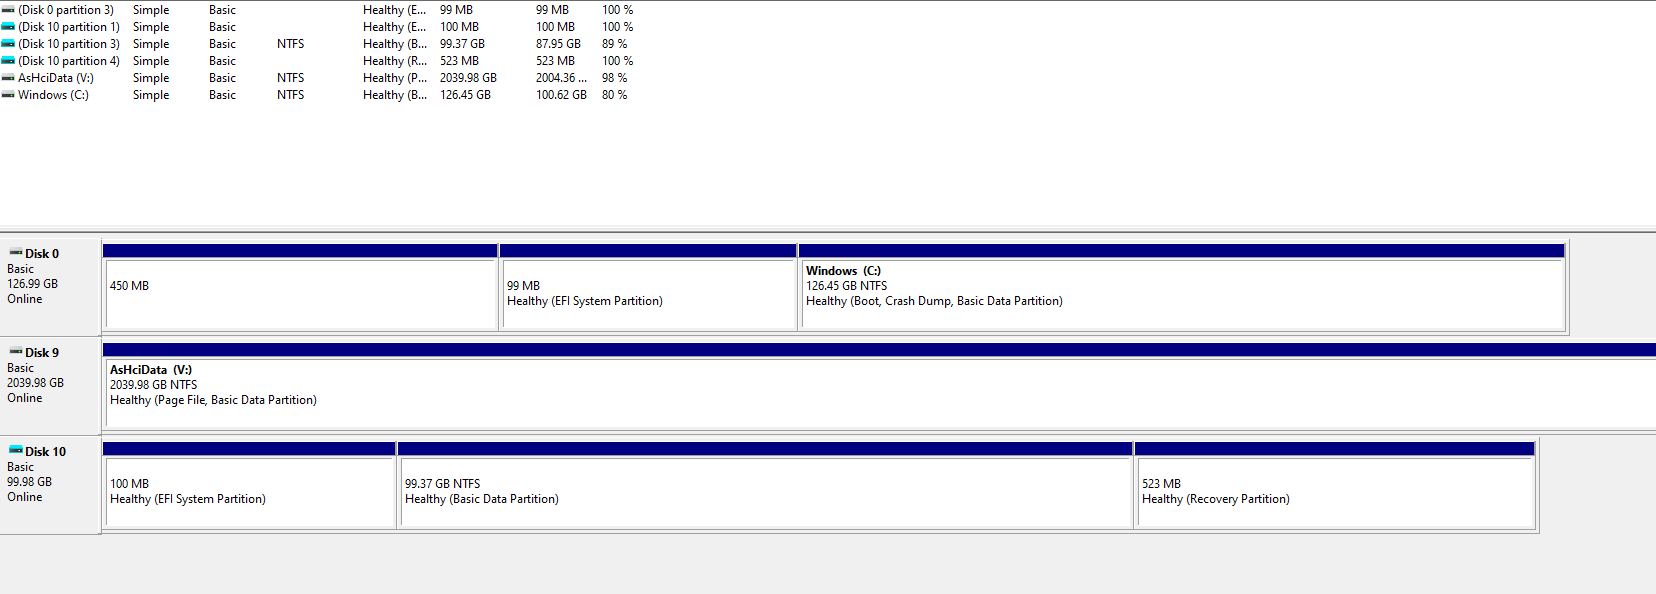The image size is (1656, 594).
Task: Click NTFS cell in the AsHciData (V:) list row
Action: pyautogui.click(x=291, y=78)
